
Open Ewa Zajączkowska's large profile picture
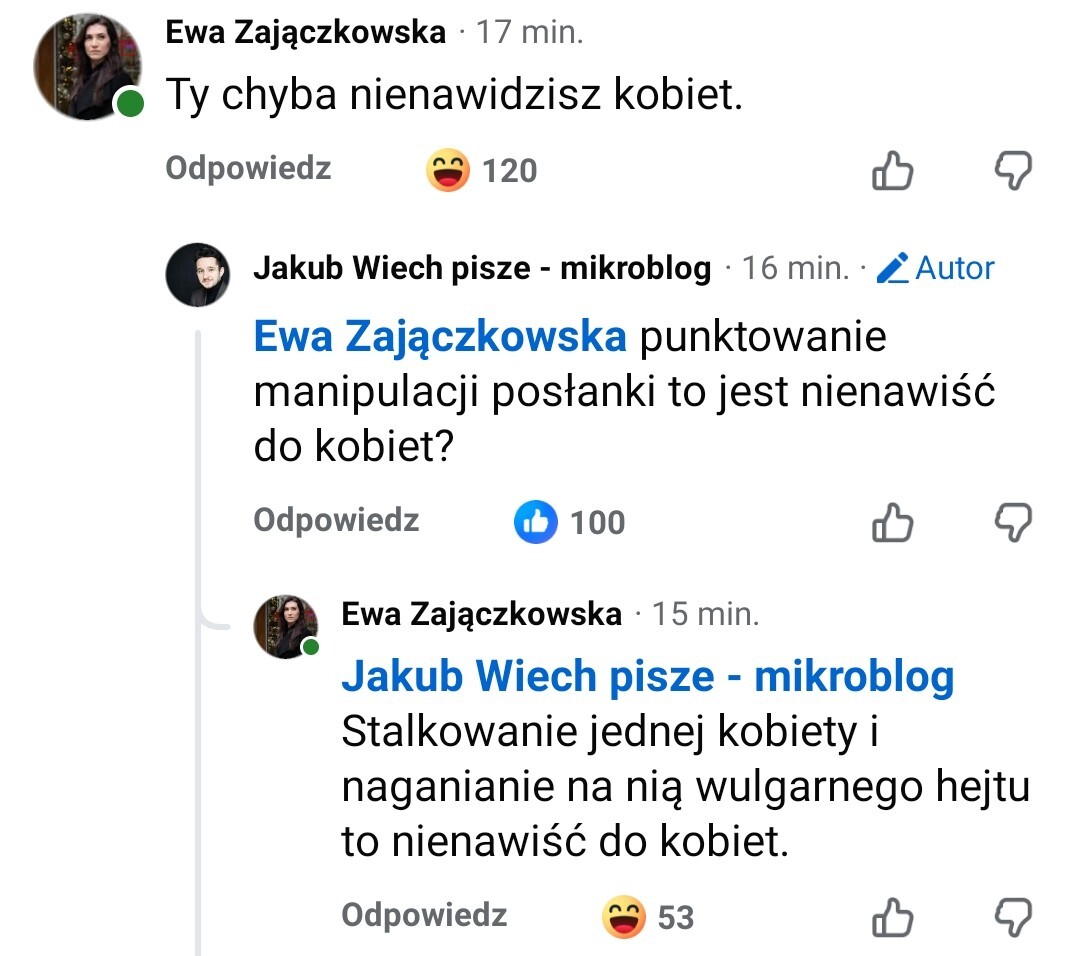tap(85, 68)
